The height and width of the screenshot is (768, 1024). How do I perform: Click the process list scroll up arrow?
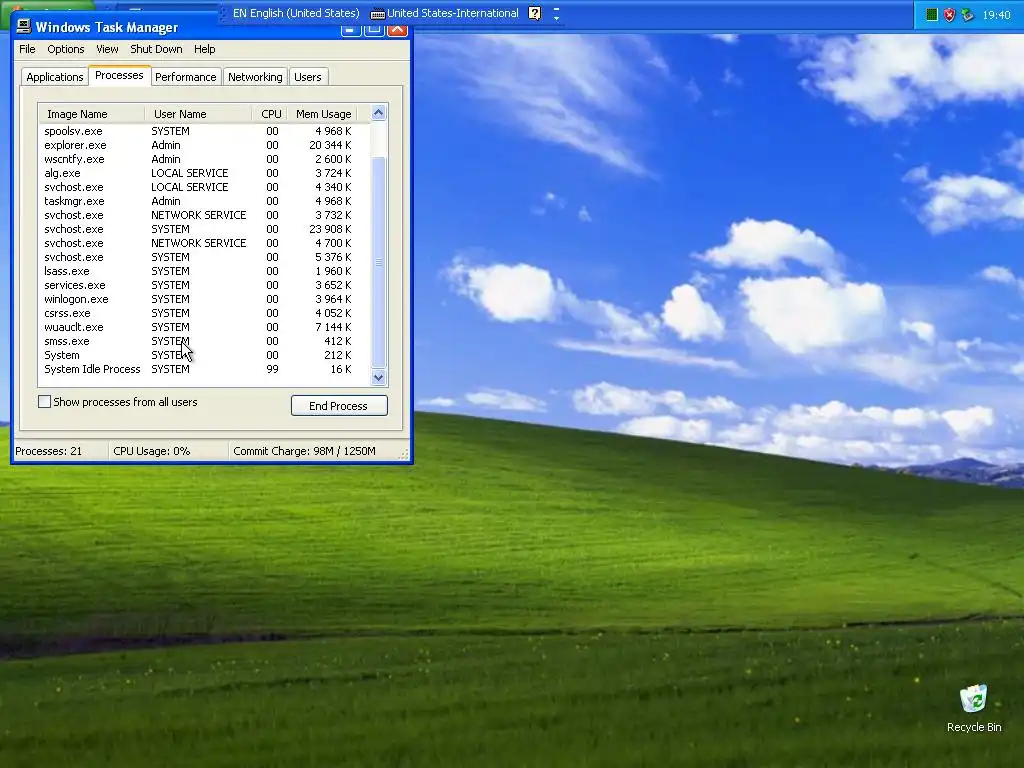(378, 113)
